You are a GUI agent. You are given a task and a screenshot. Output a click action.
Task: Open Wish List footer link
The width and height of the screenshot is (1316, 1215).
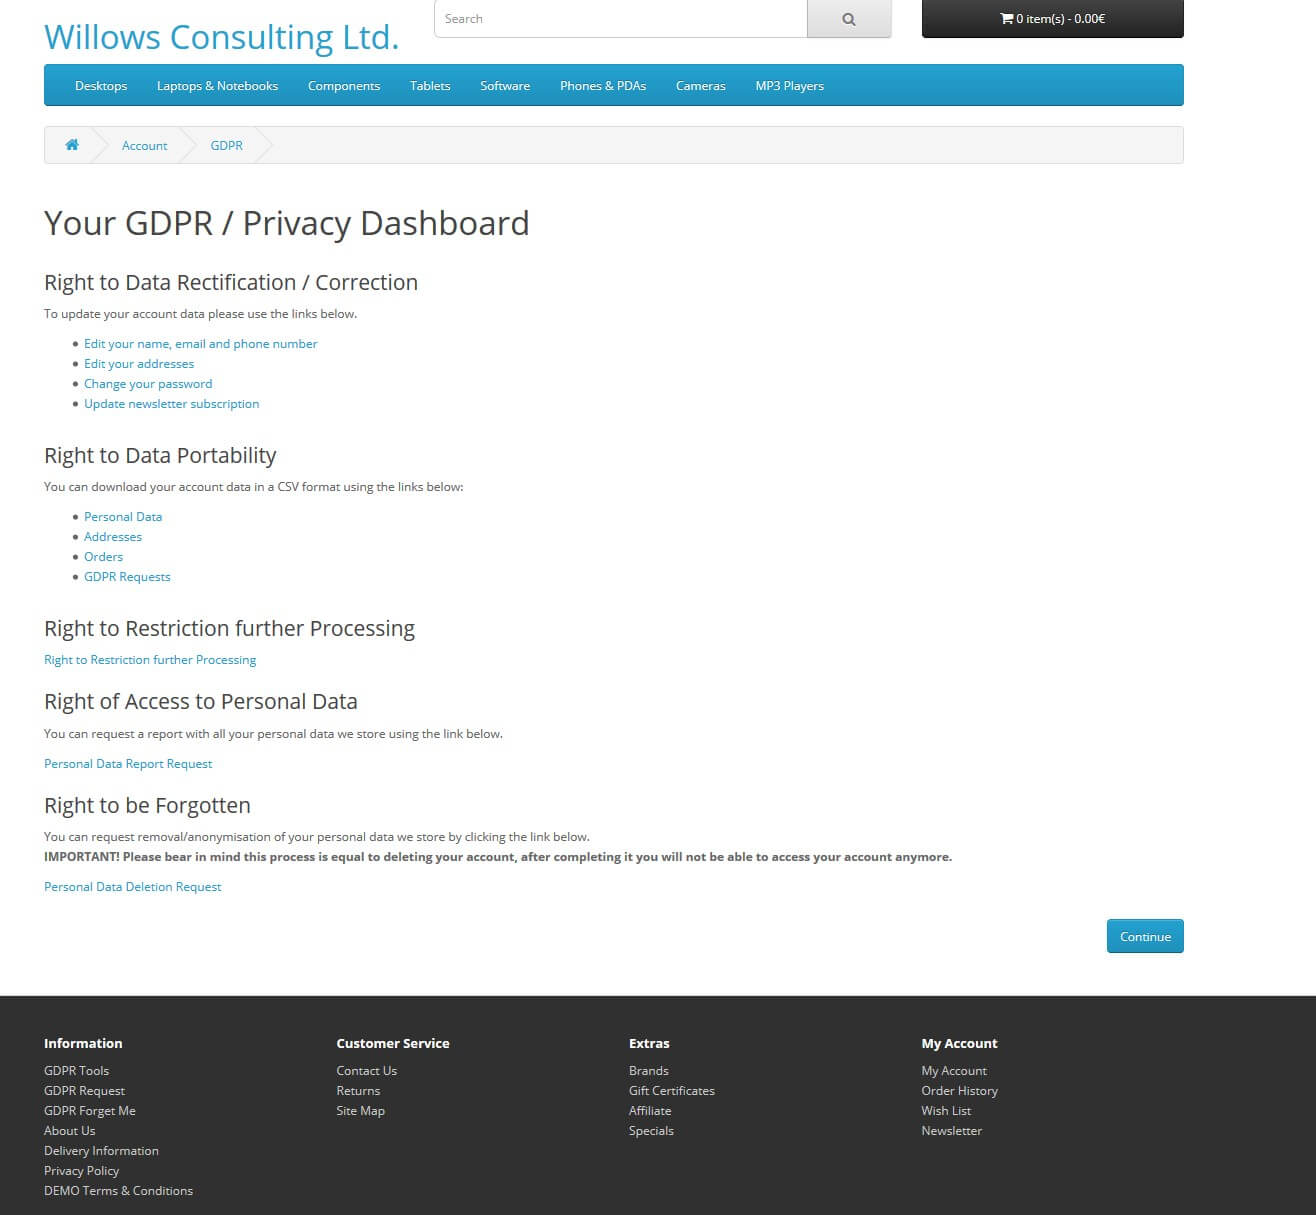946,1111
